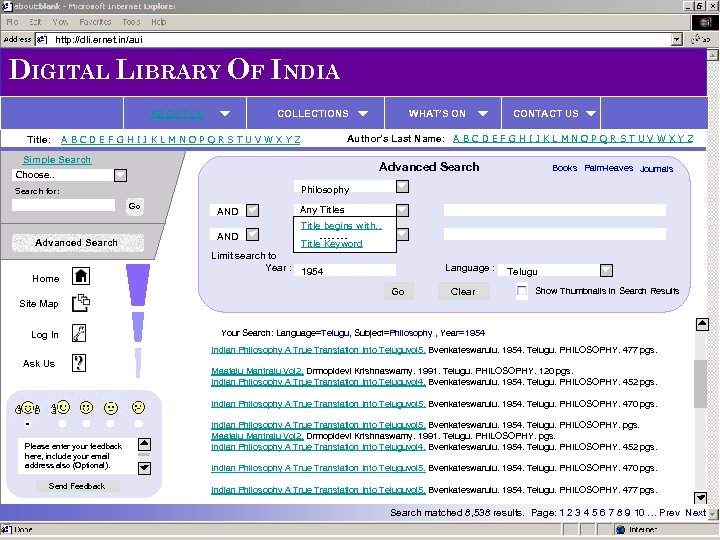Open the Collections navigation menu

click(x=313, y=113)
